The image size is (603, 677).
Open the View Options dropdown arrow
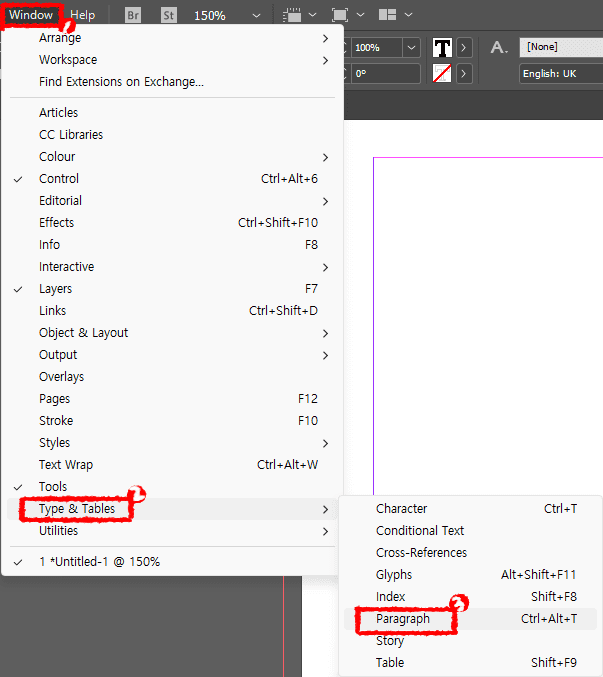coord(313,15)
